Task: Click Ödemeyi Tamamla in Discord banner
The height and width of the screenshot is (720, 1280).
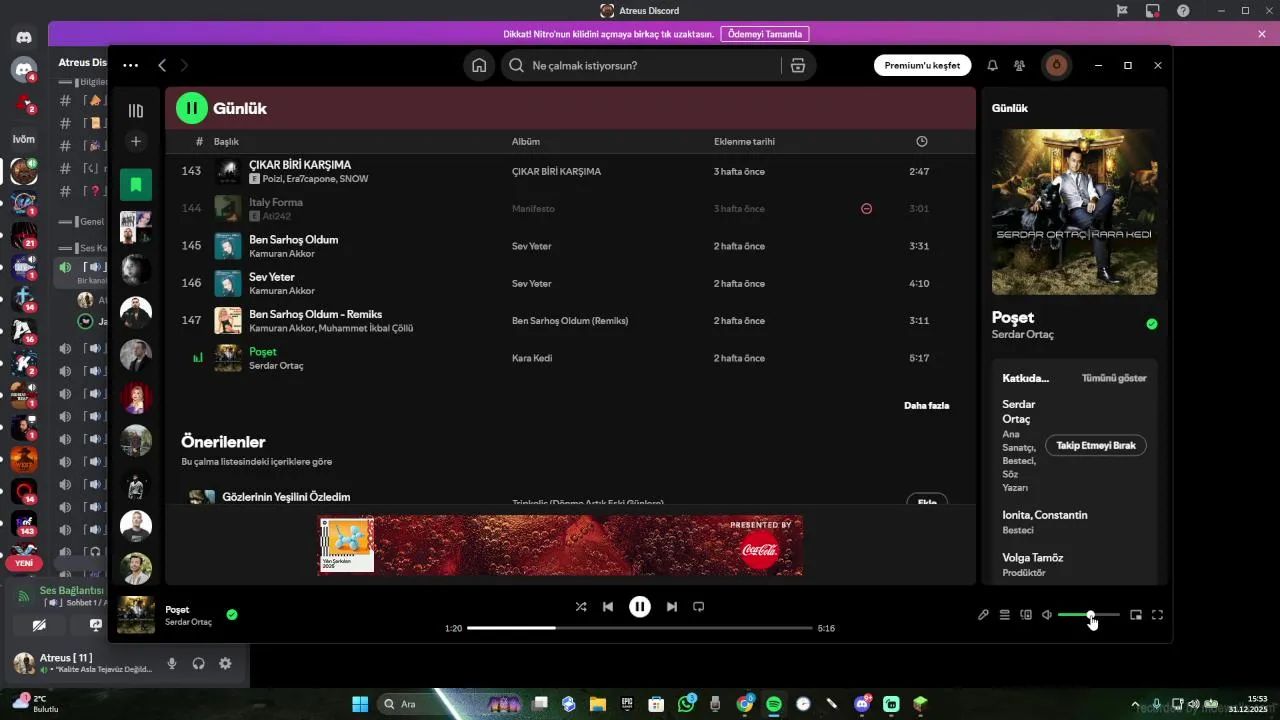Action: click(765, 34)
